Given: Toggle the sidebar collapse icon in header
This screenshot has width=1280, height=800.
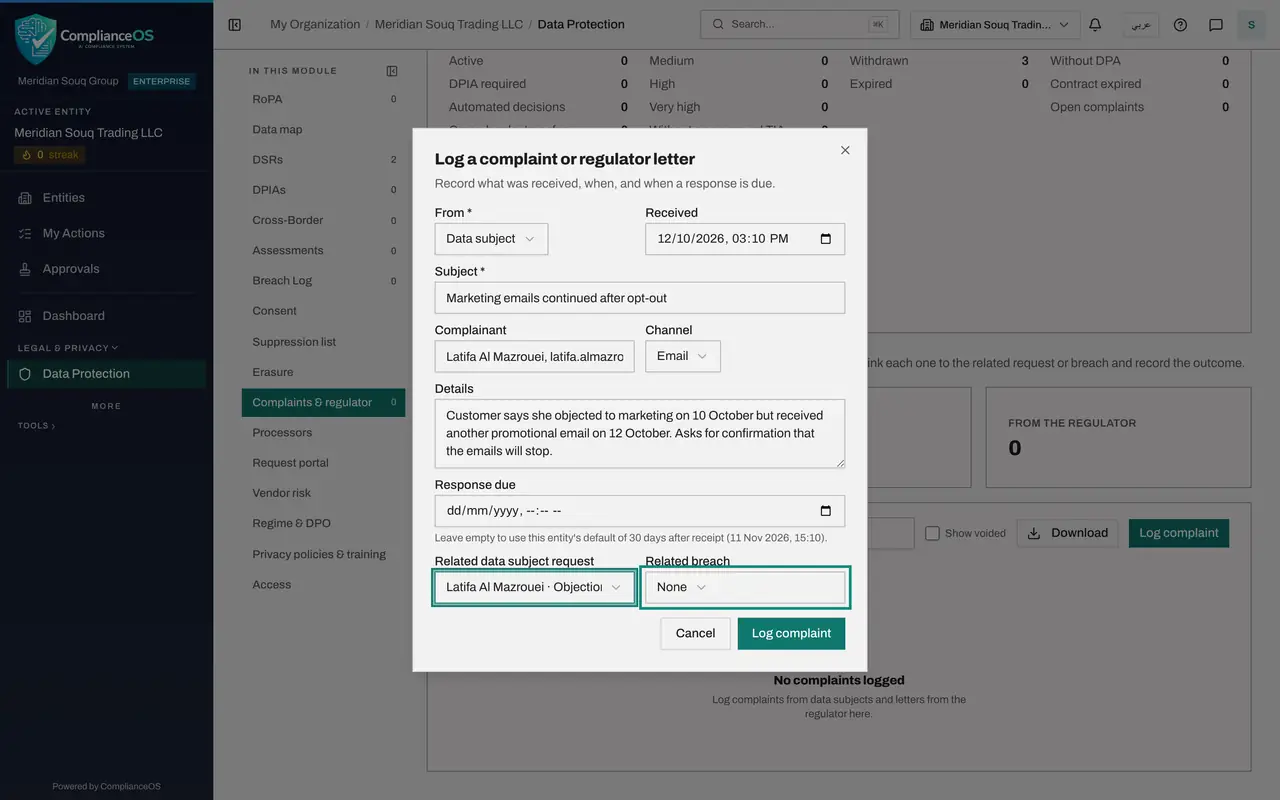Looking at the screenshot, I should pos(235,25).
